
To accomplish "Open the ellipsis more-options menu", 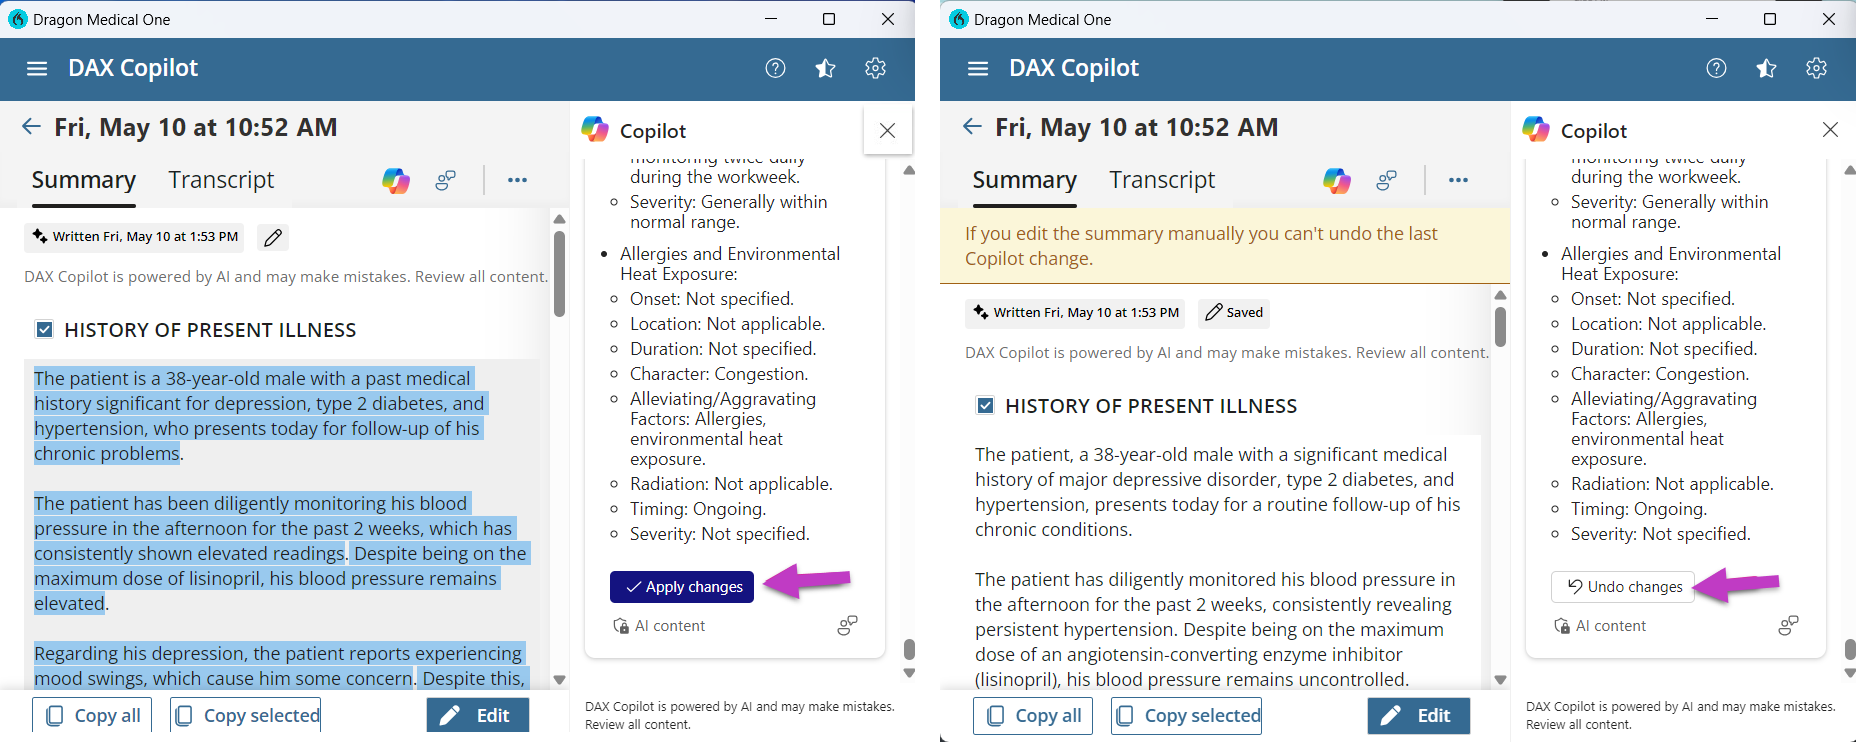I will pyautogui.click(x=517, y=180).
